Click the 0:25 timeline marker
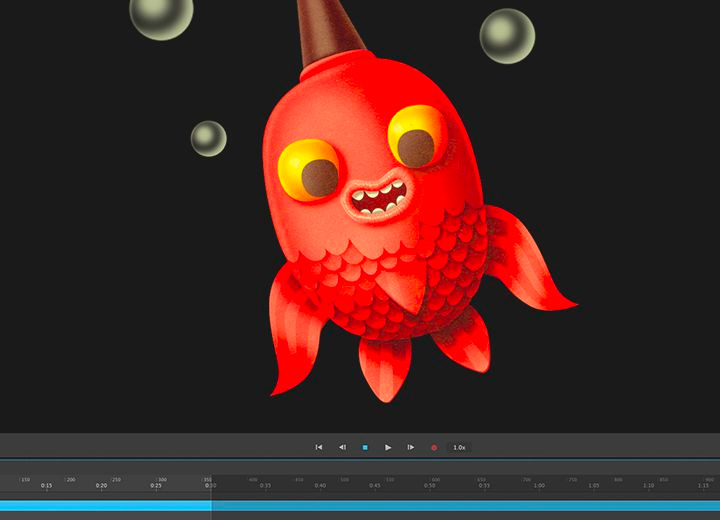The image size is (720, 520). coord(156,486)
